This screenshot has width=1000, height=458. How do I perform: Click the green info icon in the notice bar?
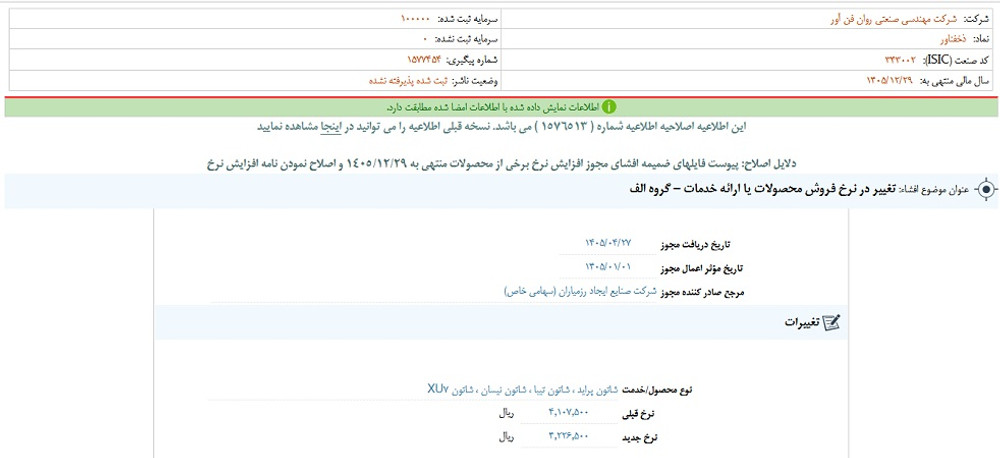(610, 107)
